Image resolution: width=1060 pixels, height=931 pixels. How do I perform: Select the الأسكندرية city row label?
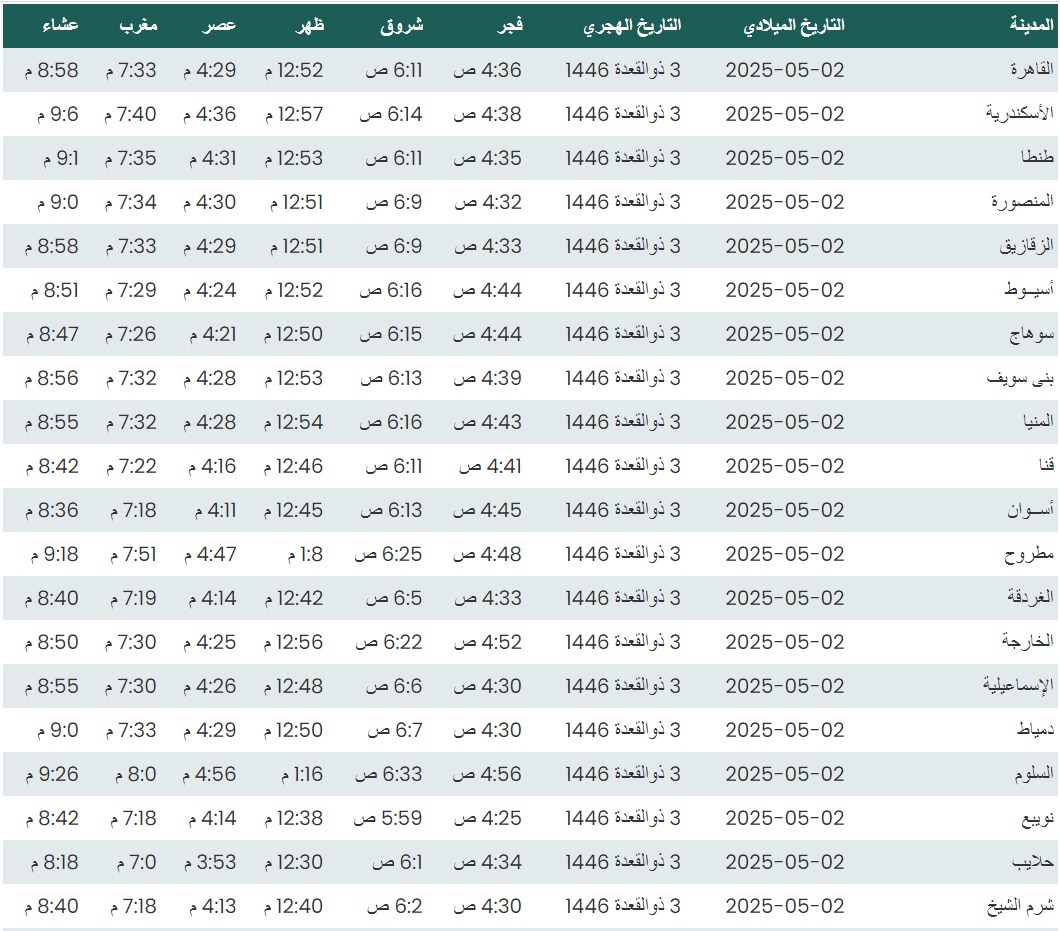(x=1015, y=114)
